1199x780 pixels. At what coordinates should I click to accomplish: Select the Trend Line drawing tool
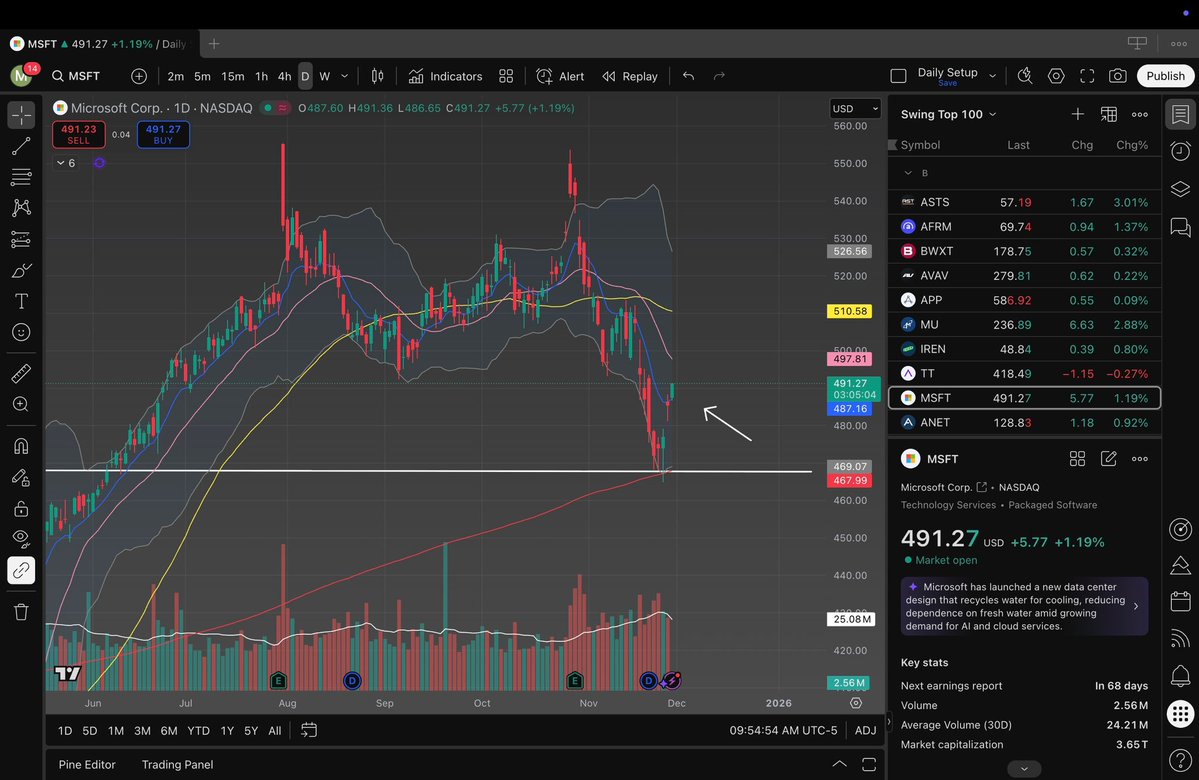[x=21, y=146]
